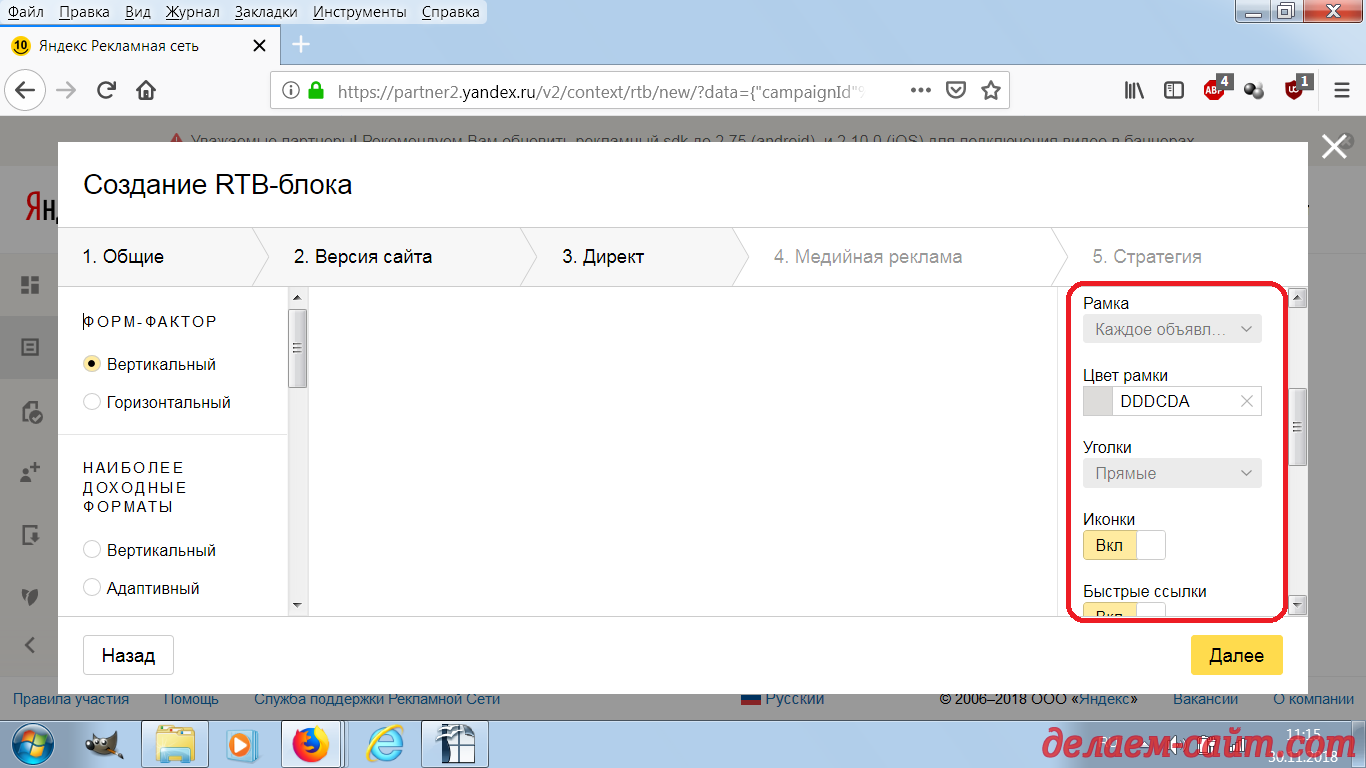Open the page actions three-dots menu

tap(921, 90)
